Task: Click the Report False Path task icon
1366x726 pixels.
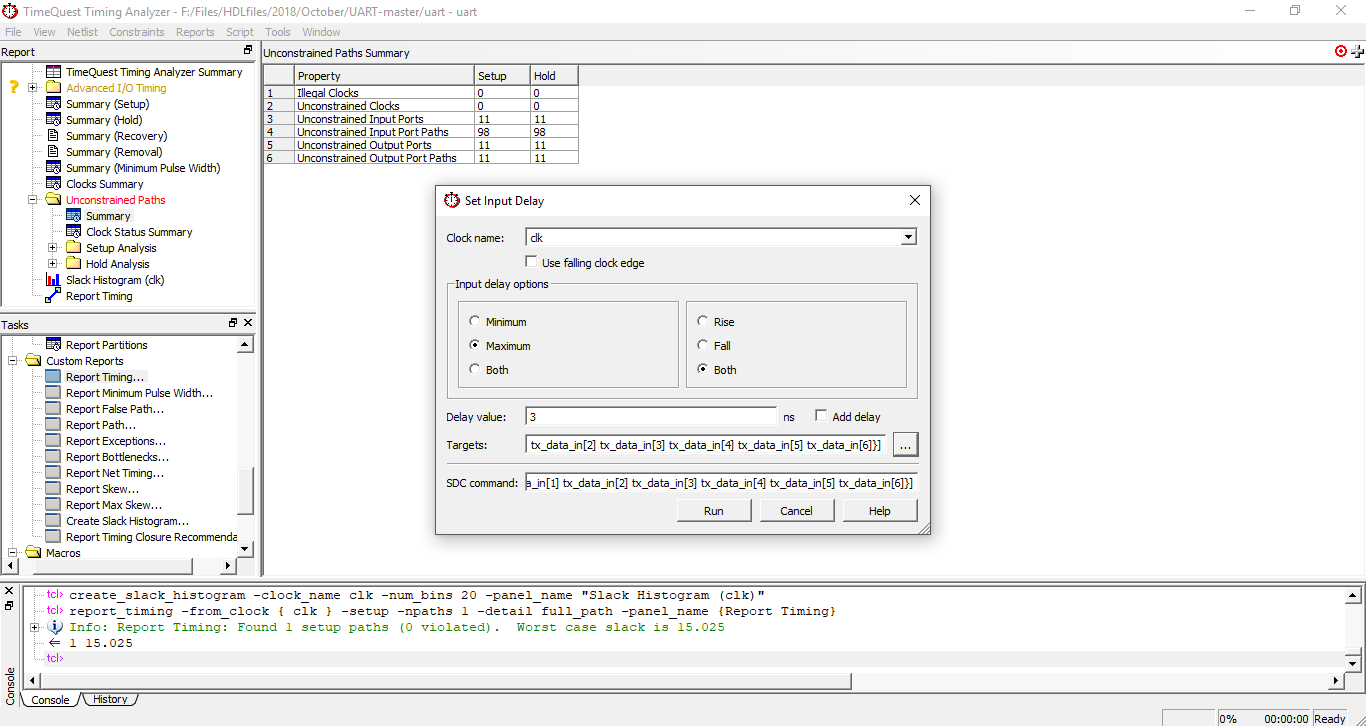Action: click(53, 409)
